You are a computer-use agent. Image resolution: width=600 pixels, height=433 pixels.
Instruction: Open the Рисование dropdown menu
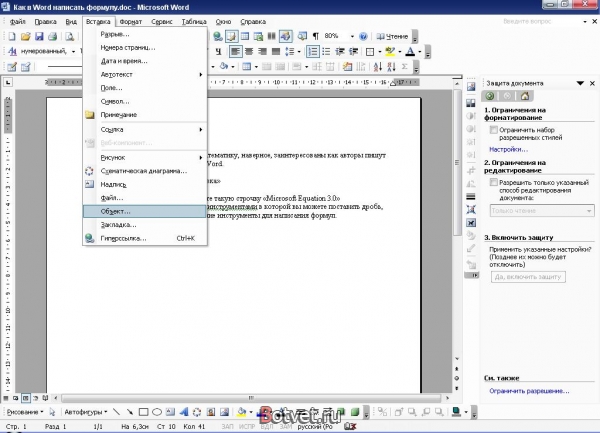pos(25,412)
